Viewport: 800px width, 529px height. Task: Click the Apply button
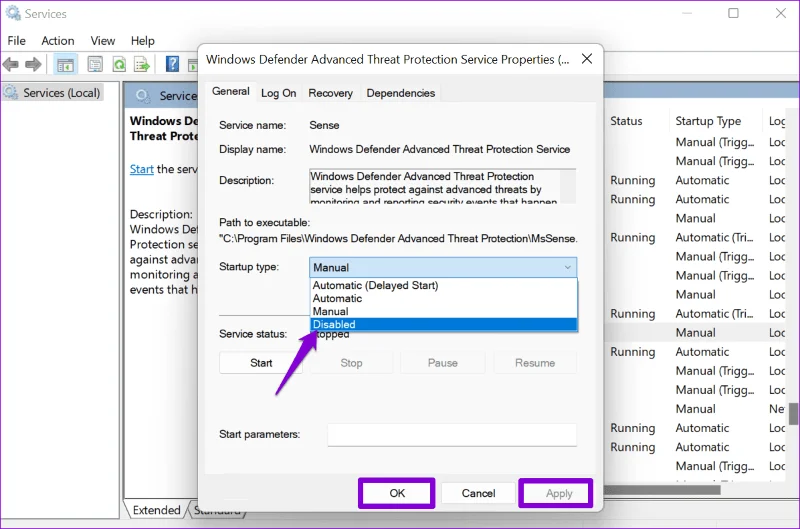556,493
